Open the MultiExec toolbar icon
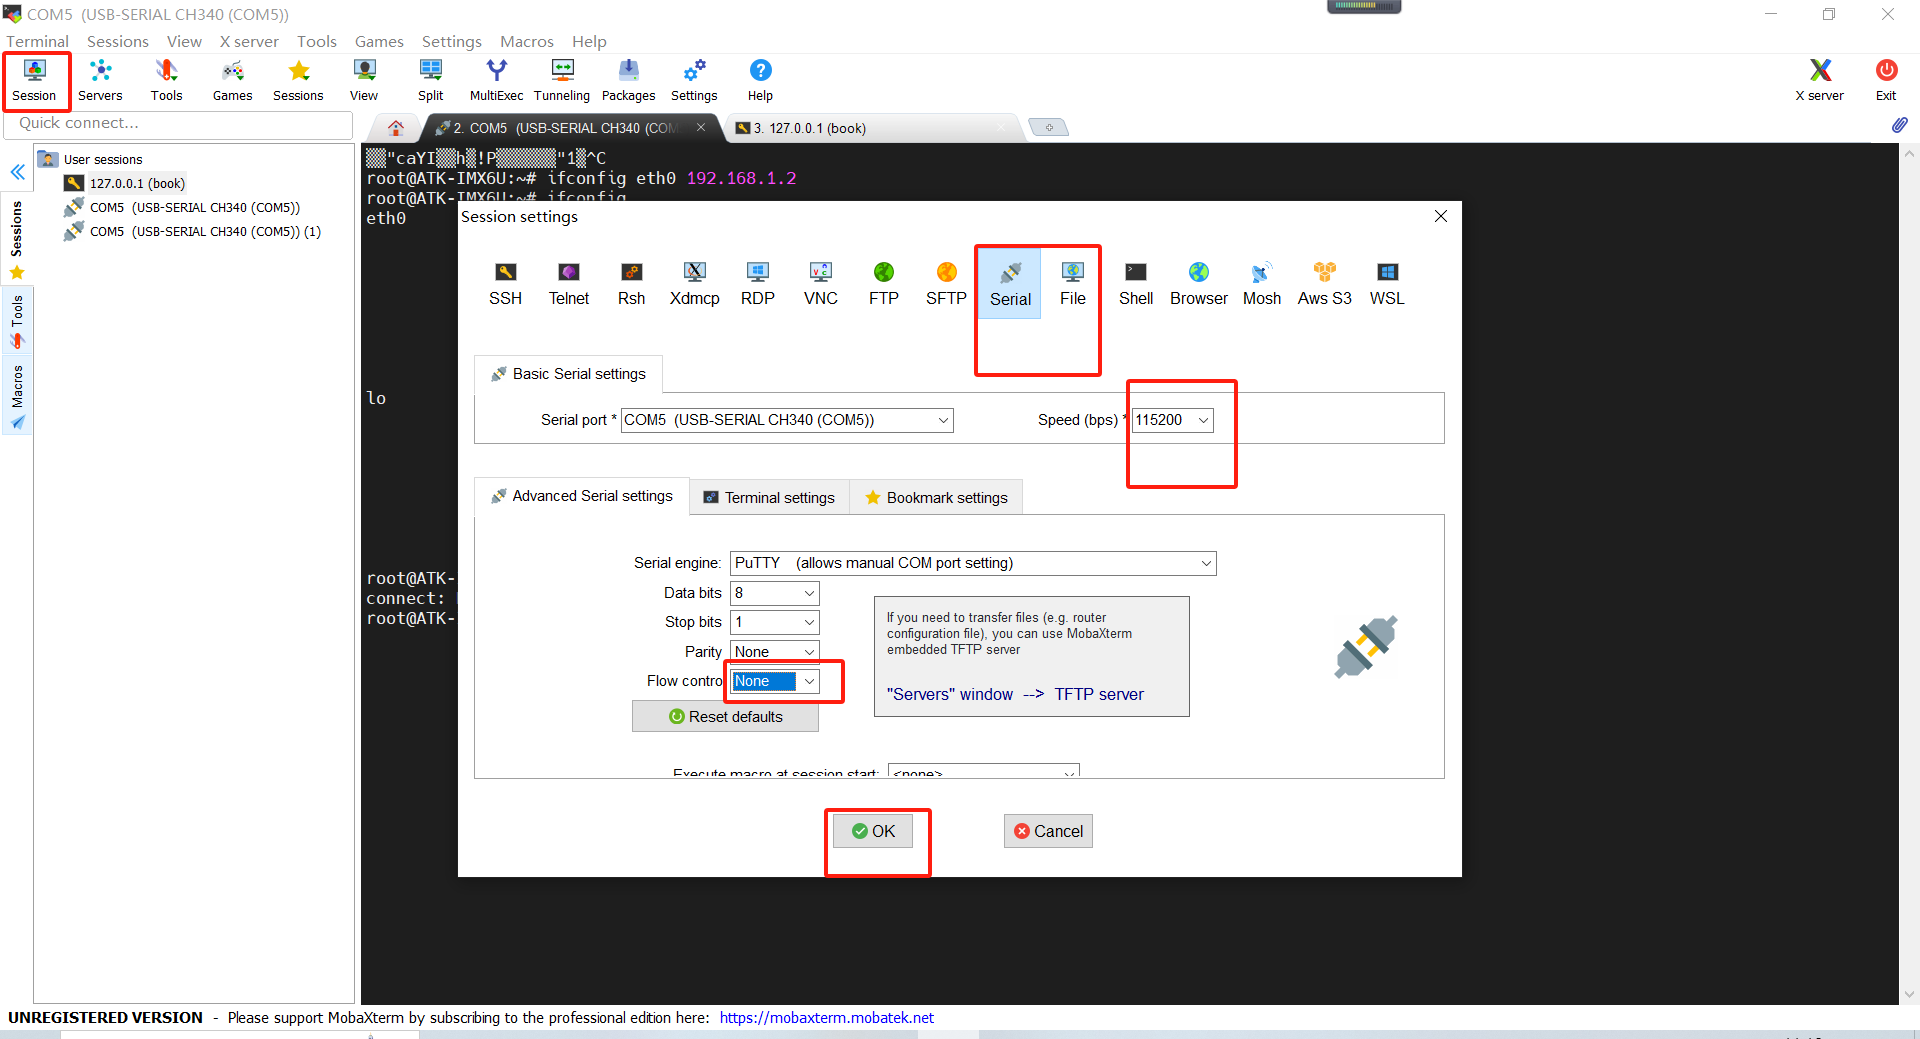 (496, 80)
